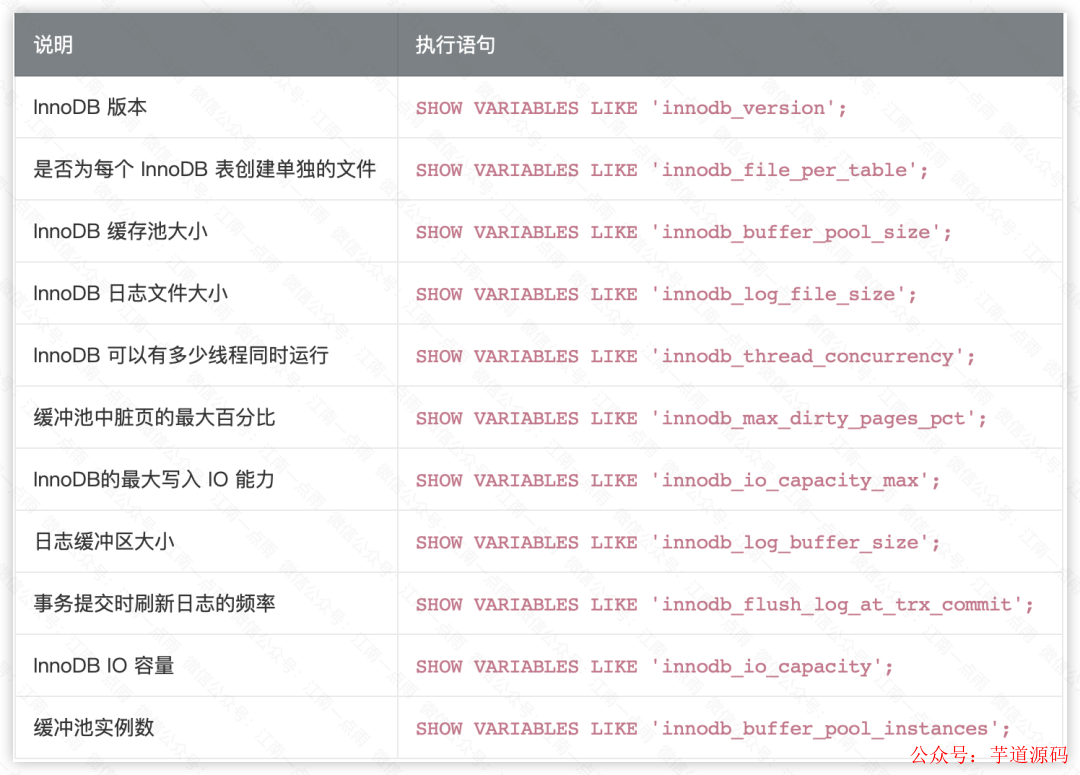This screenshot has height=775, width=1080.
Task: Select the innodb_flush_log_at_trx_commit statement
Action: tap(725, 604)
